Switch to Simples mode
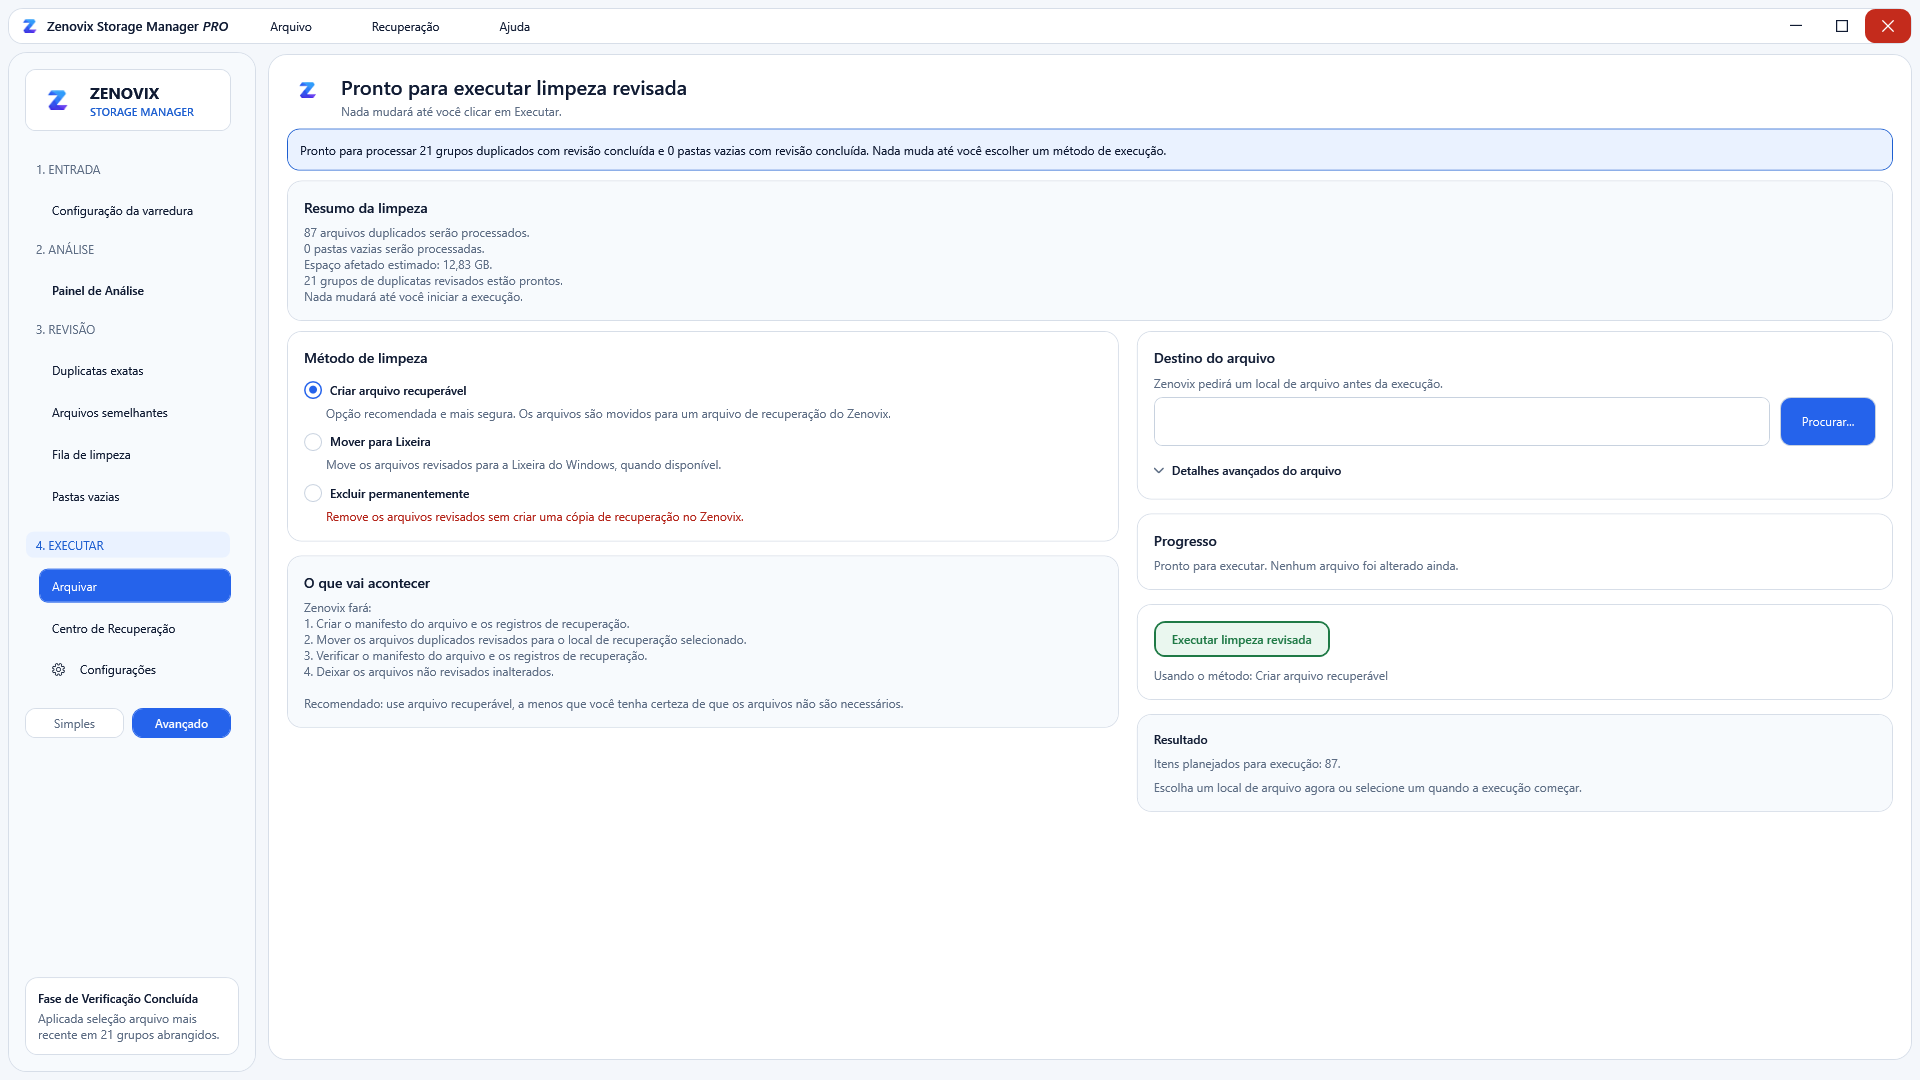The image size is (1920, 1080). (74, 724)
